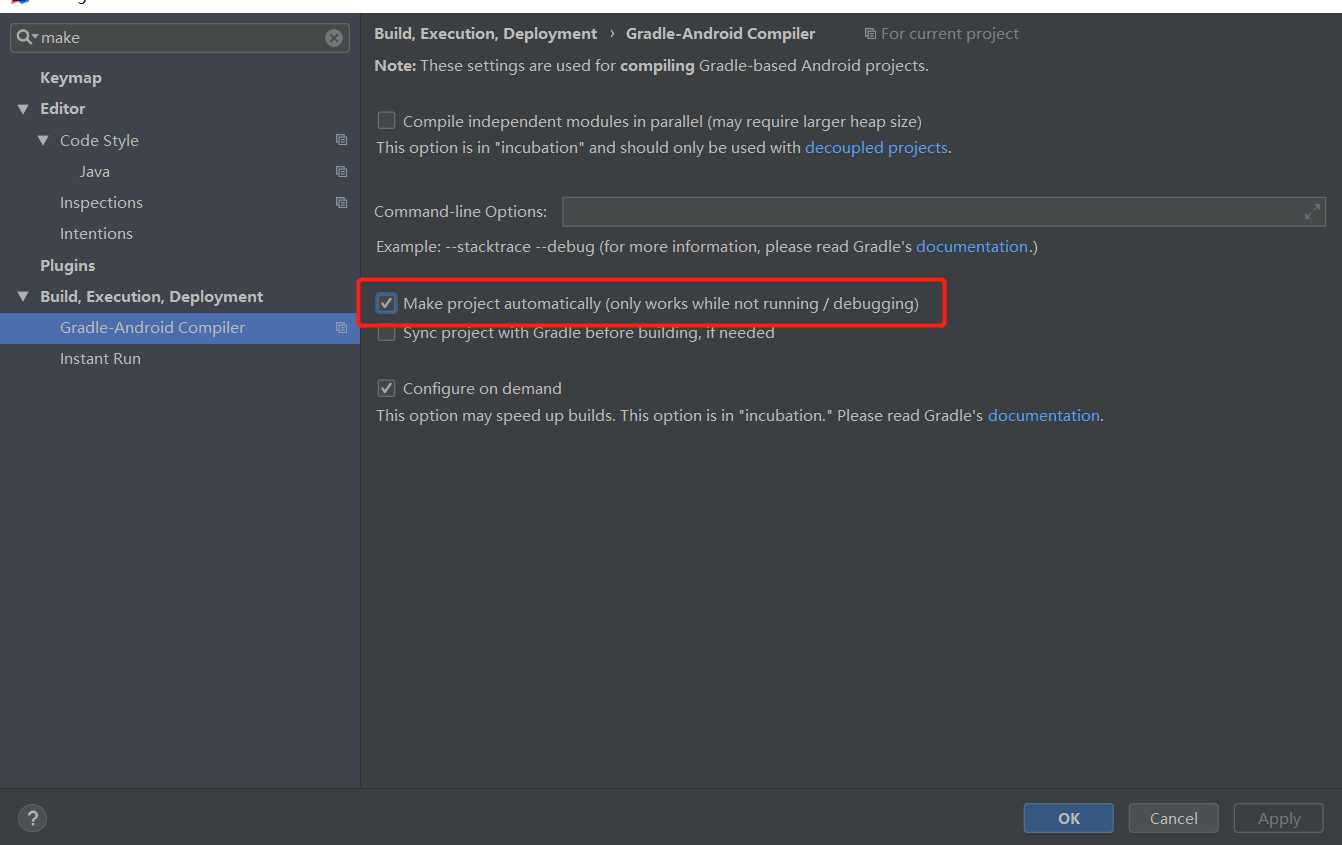Open the Keymap settings page
Image resolution: width=1342 pixels, height=845 pixels.
(71, 77)
